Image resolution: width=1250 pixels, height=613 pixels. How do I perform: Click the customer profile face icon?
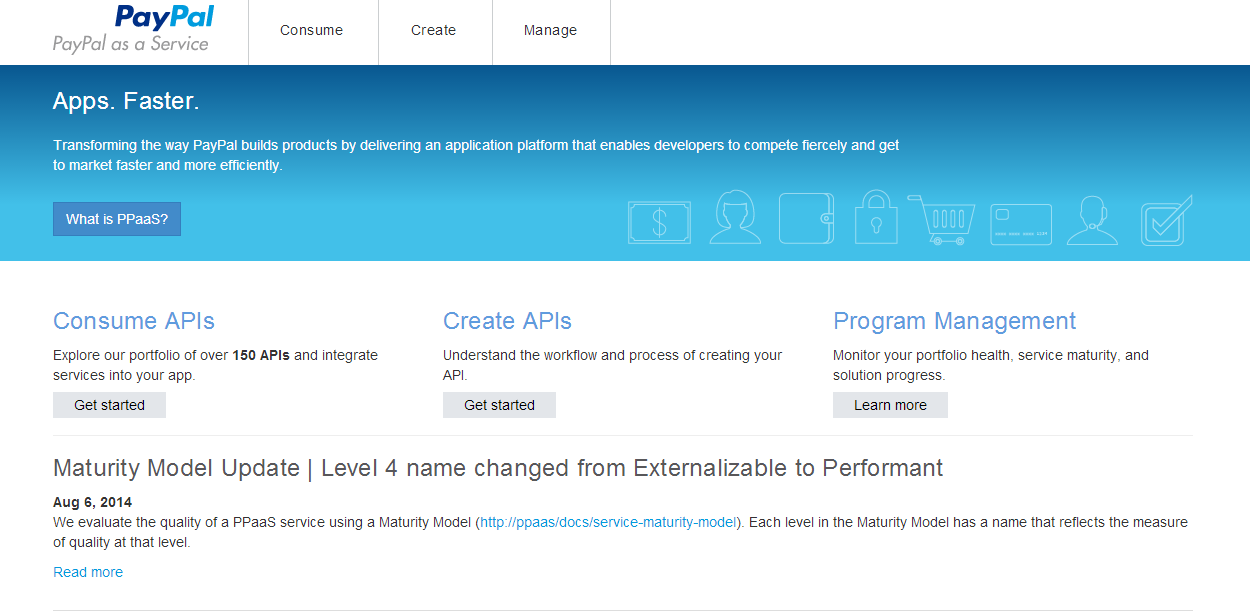point(735,217)
